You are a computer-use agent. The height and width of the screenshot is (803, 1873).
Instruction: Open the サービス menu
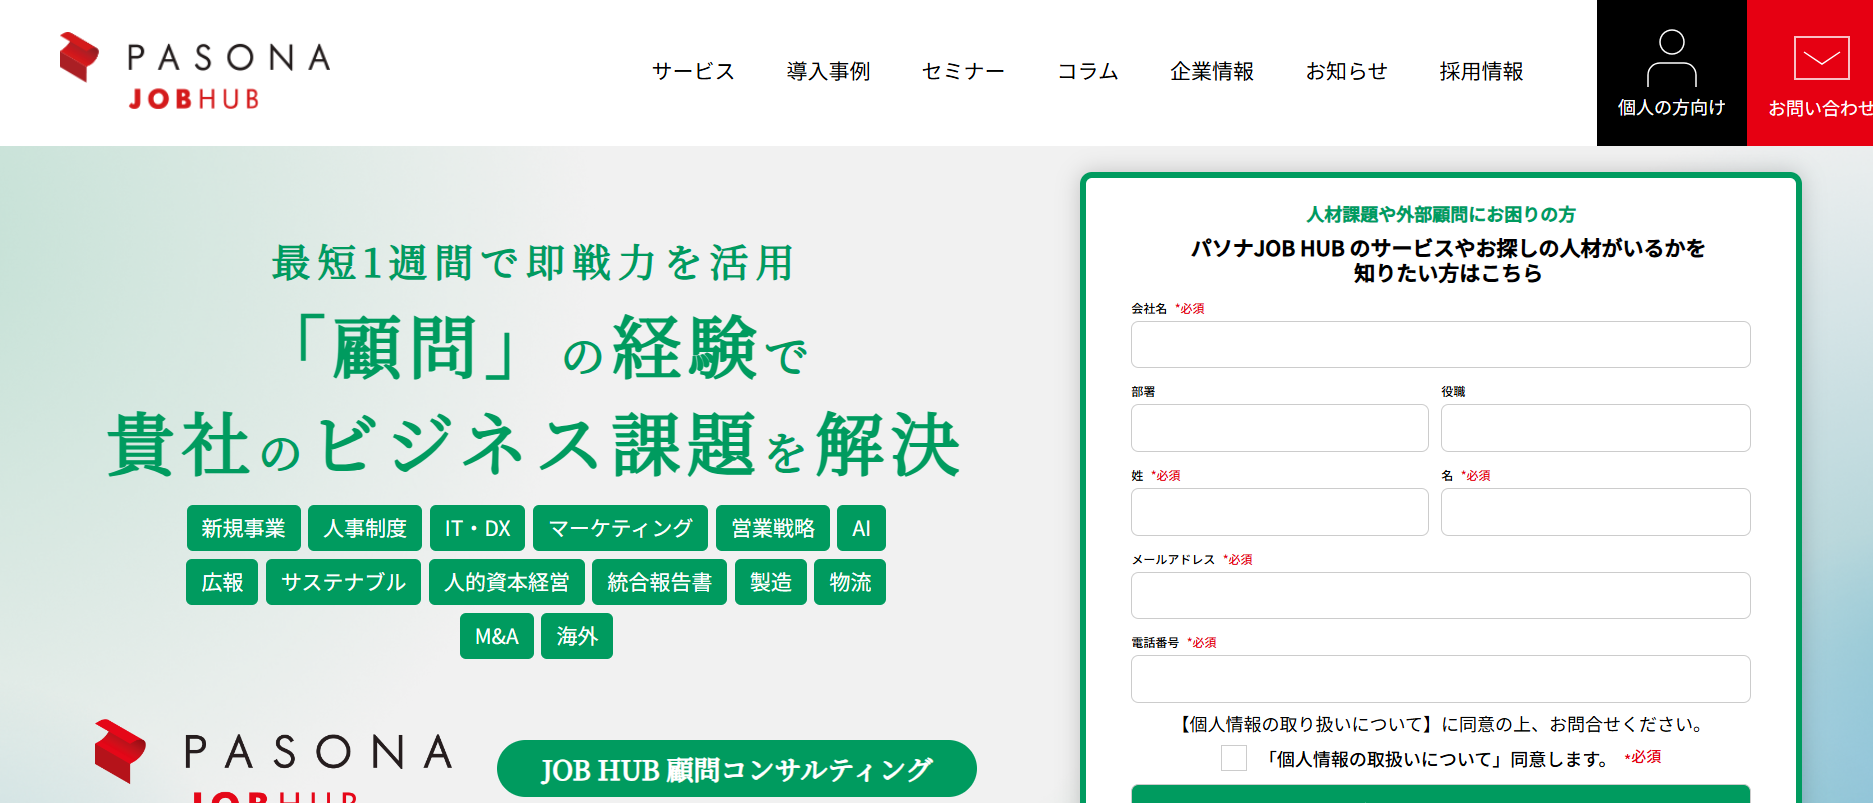click(x=693, y=72)
